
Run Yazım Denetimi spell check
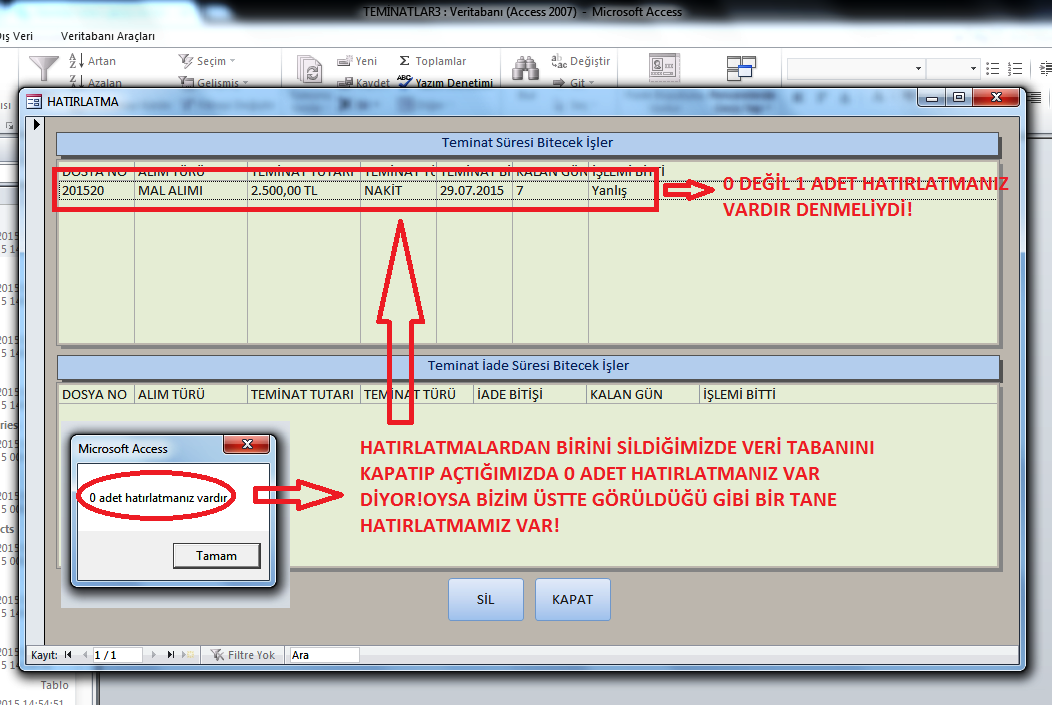[x=445, y=83]
